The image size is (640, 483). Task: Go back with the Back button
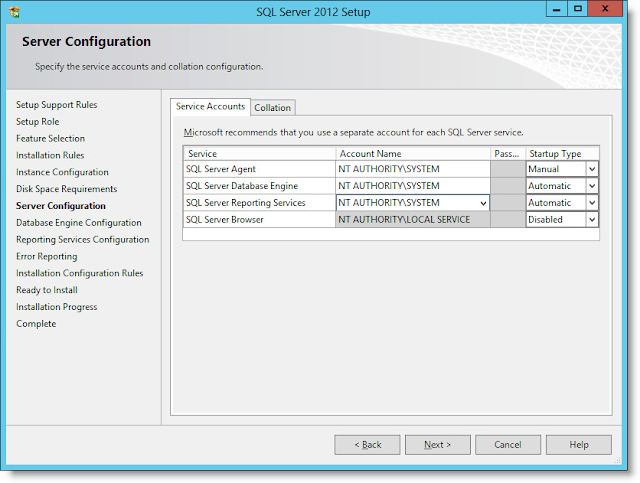[367, 445]
